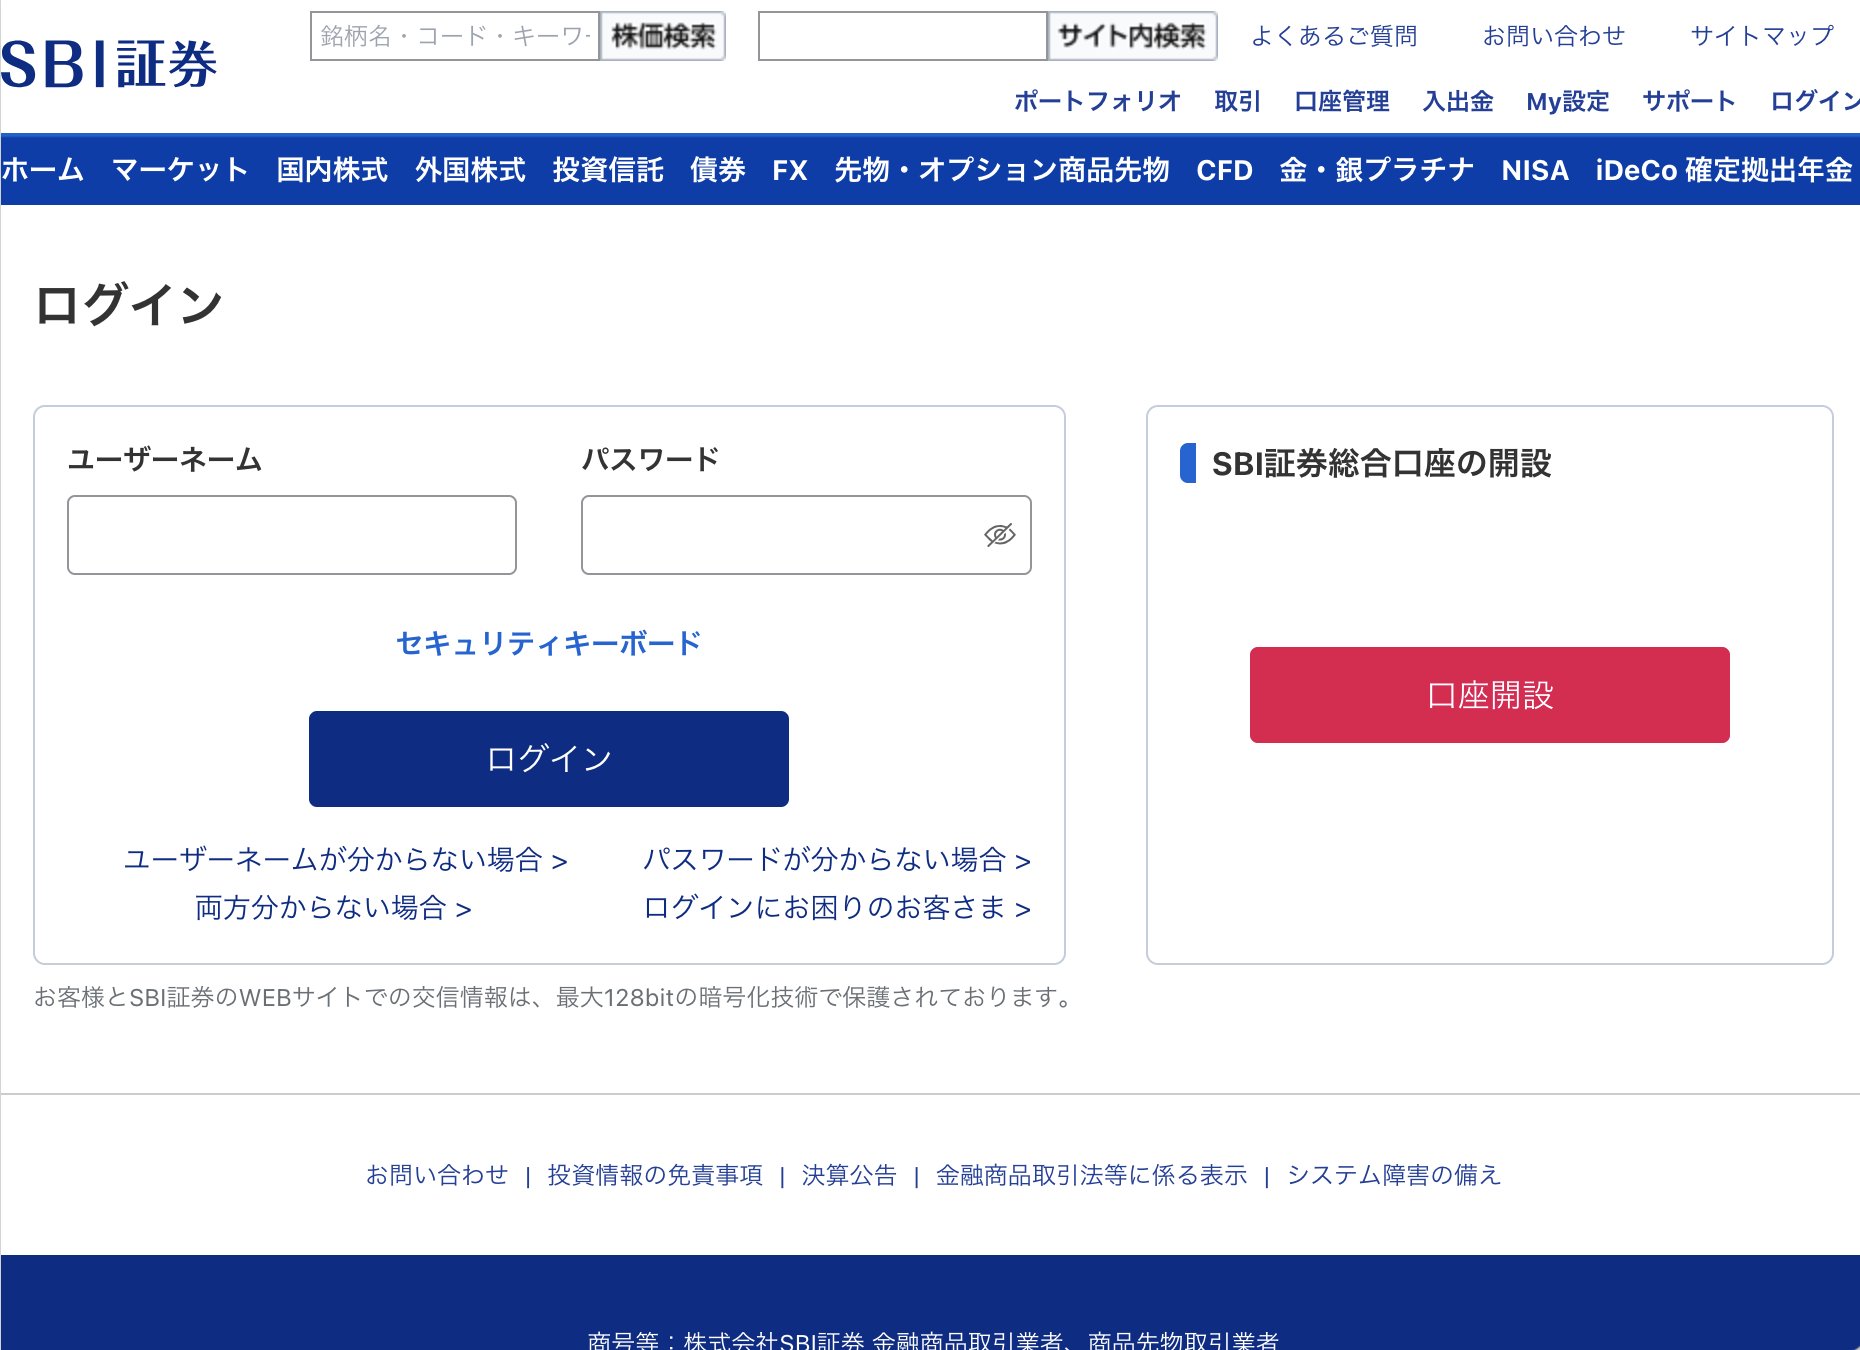Click the 128bit encryption notice text
Viewport: 1860px width, 1350px height.
(555, 997)
